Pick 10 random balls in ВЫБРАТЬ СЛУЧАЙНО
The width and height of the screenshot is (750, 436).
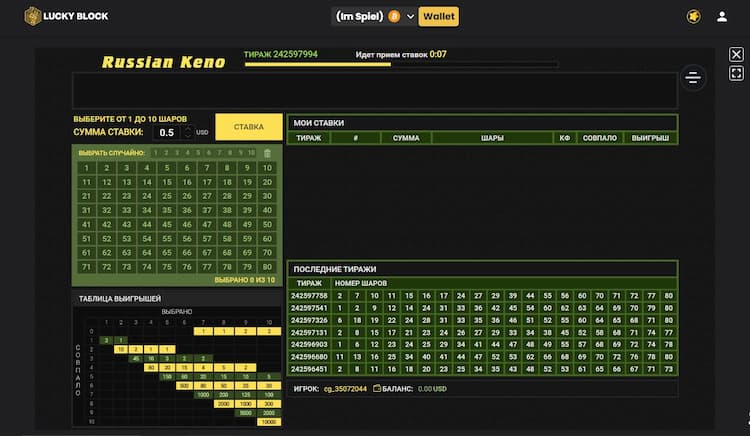252,153
